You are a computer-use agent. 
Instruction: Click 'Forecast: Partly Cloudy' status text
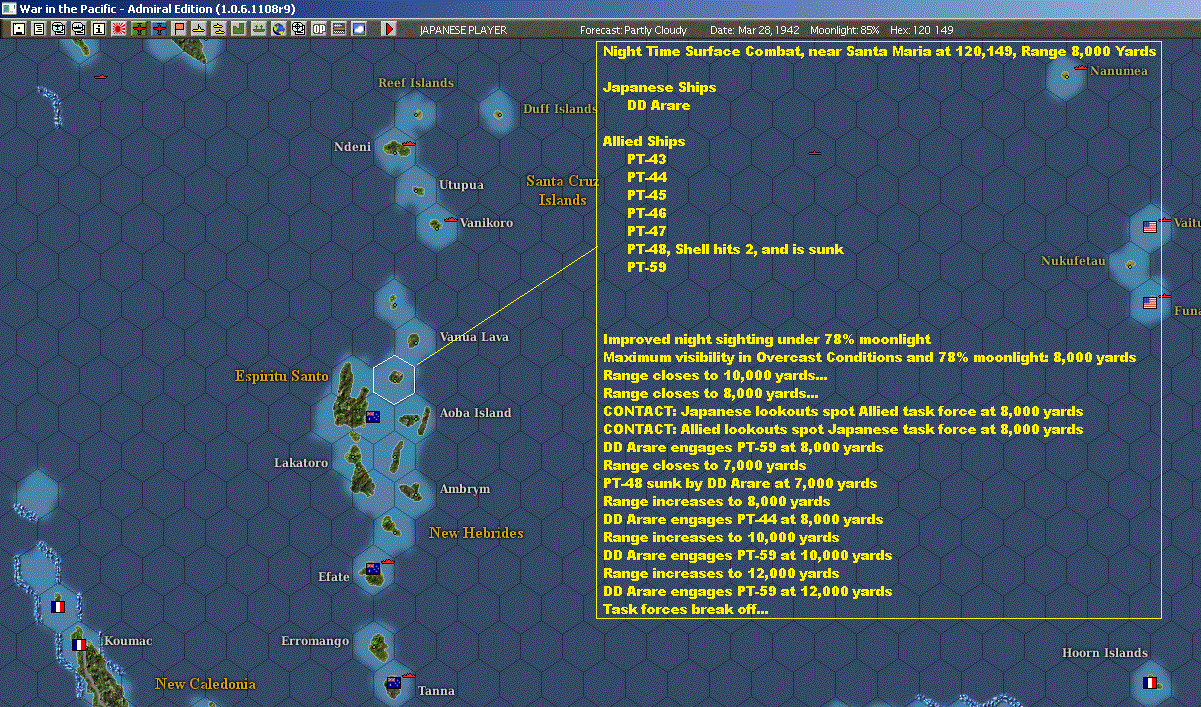(634, 30)
